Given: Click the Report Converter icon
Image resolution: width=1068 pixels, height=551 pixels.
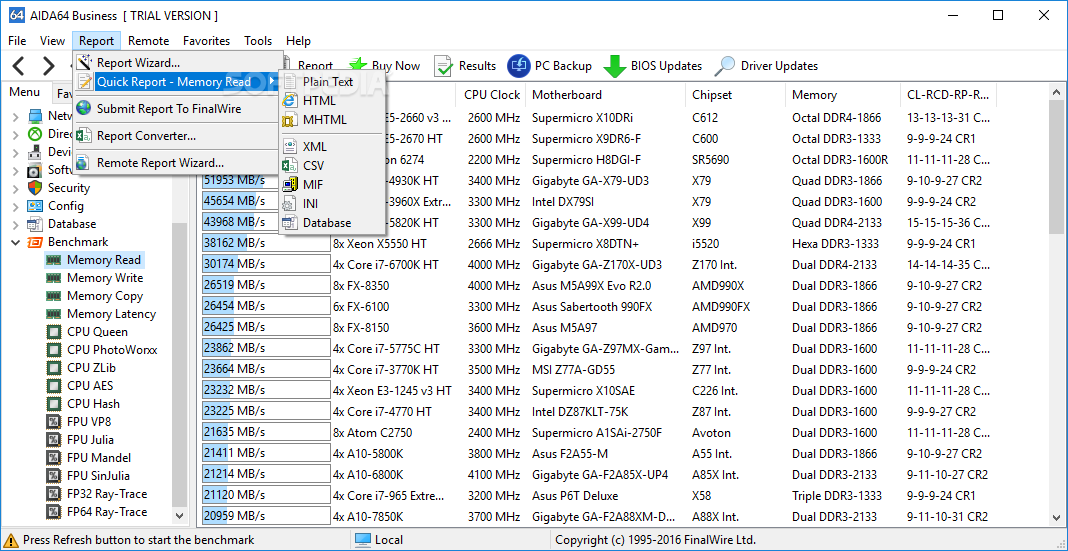Looking at the screenshot, I should pos(84,136).
